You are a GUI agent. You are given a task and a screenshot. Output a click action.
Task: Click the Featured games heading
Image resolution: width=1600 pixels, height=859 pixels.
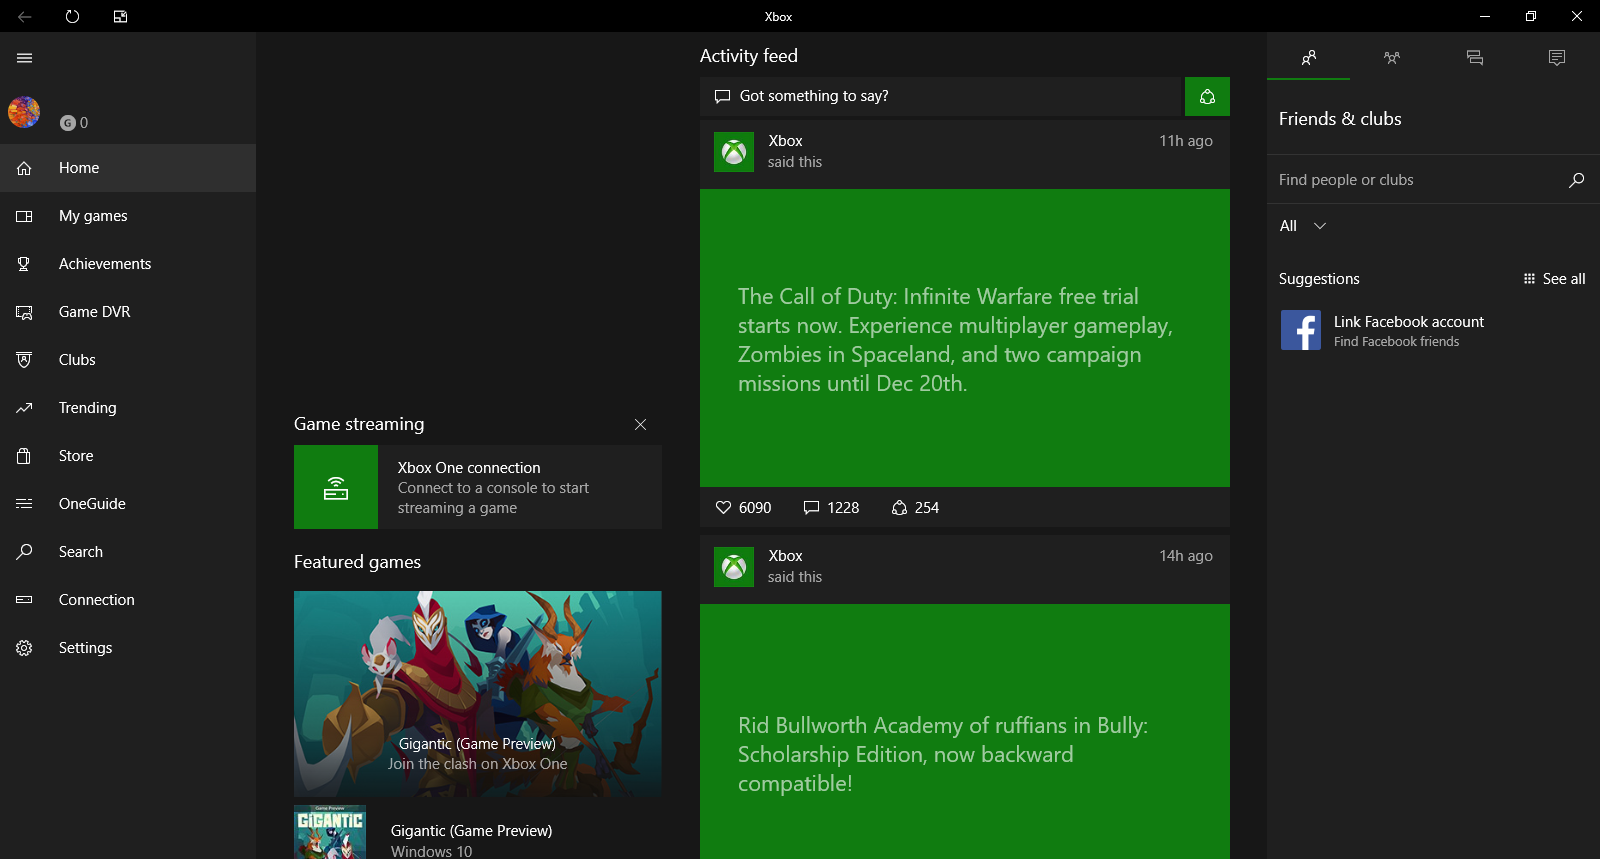357,562
